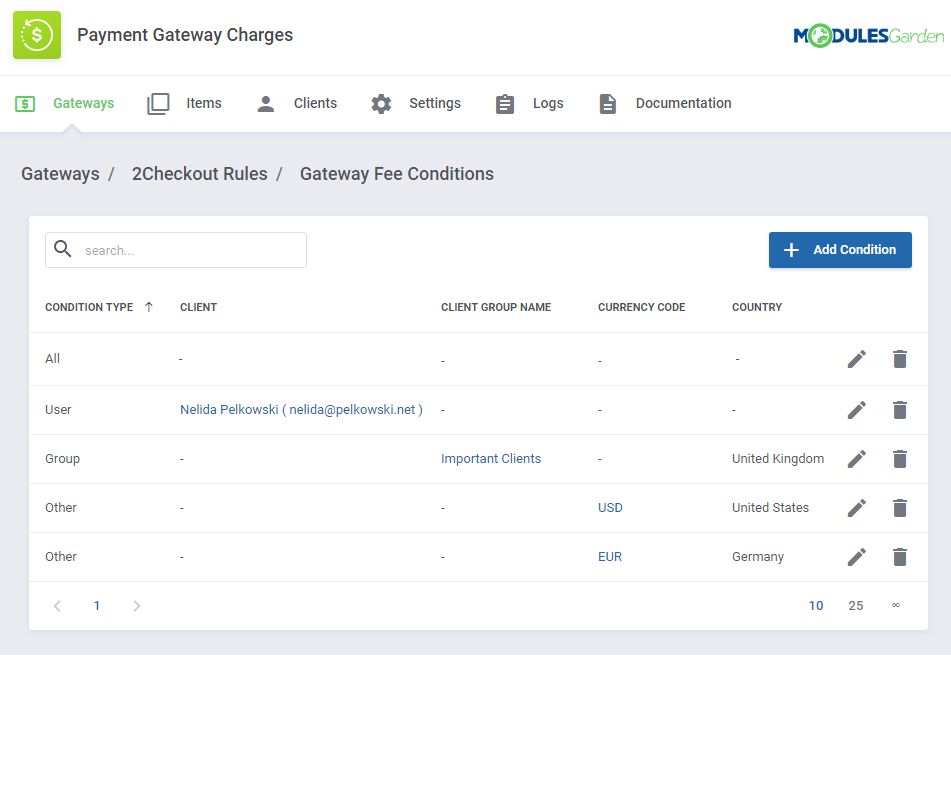Click the Add Condition button
This screenshot has width=951, height=786.
[840, 250]
